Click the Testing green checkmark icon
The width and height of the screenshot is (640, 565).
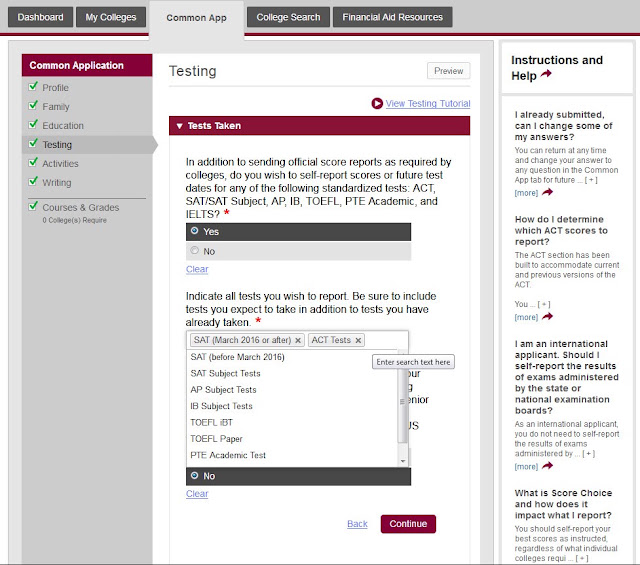[33, 143]
